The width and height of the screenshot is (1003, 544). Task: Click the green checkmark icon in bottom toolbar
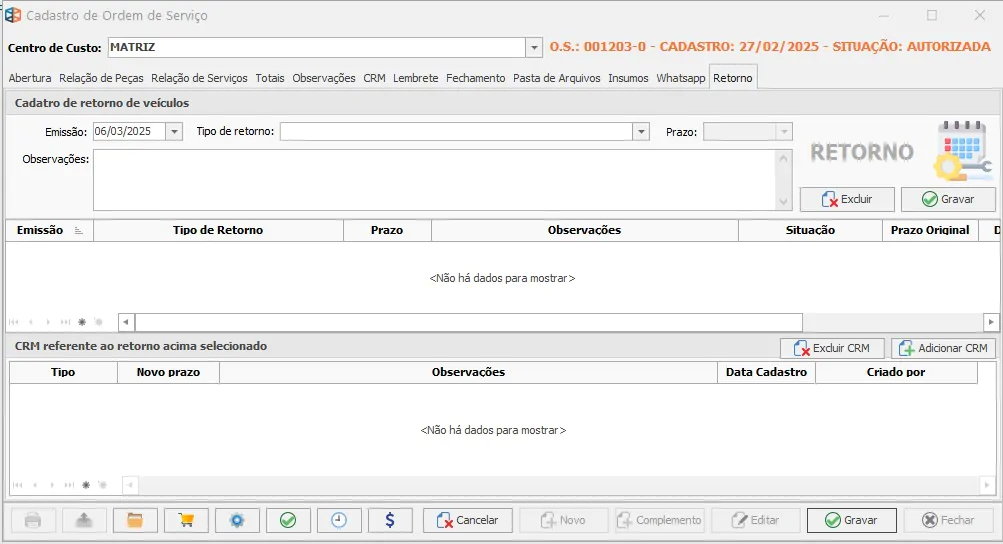point(288,520)
